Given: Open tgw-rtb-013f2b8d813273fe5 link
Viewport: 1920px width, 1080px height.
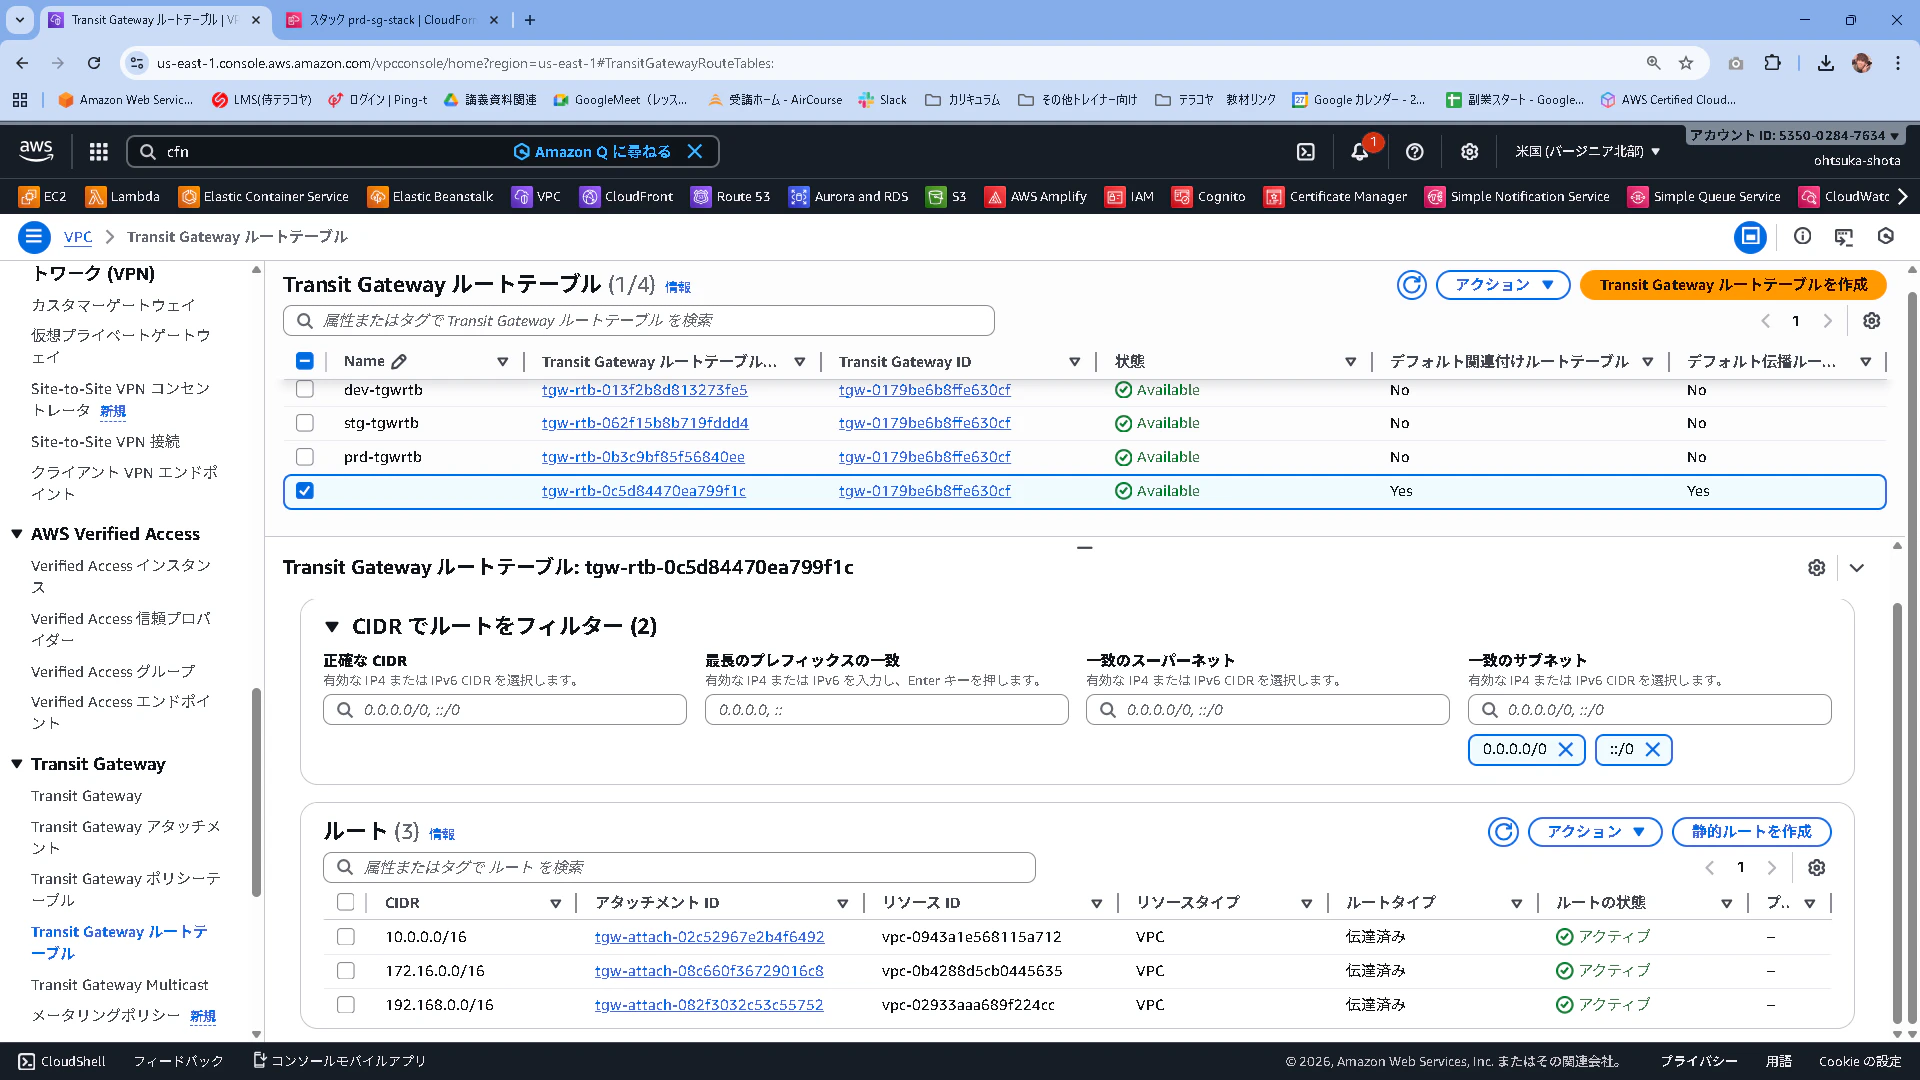Looking at the screenshot, I should pos(645,390).
